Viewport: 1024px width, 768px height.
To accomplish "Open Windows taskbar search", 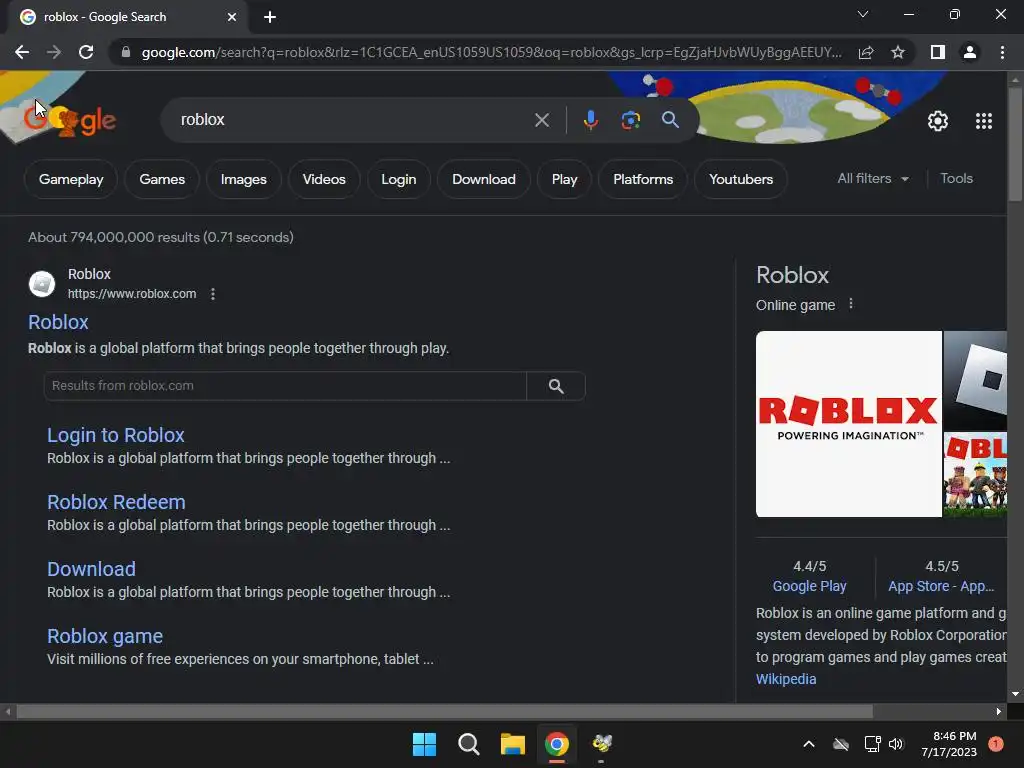I will click(468, 744).
